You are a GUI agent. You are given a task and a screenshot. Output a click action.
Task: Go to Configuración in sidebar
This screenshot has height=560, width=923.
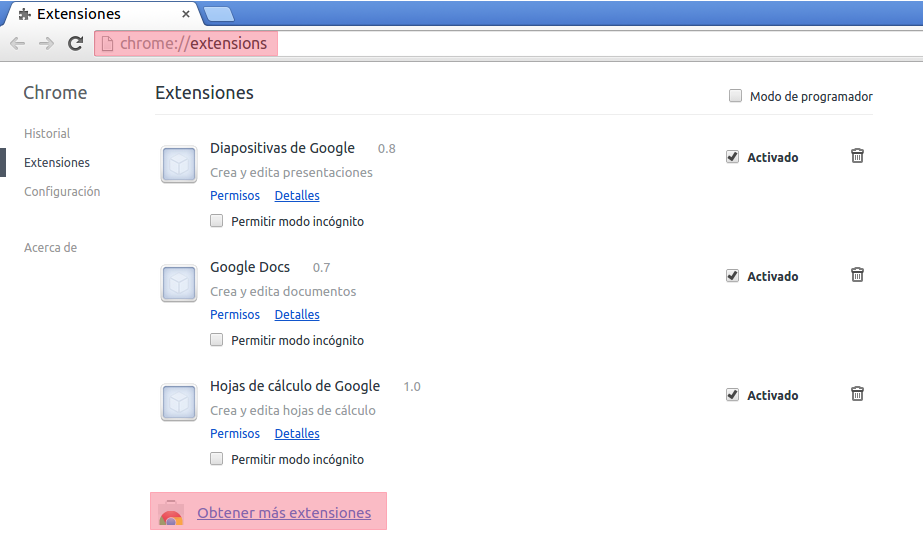pyautogui.click(x=62, y=191)
